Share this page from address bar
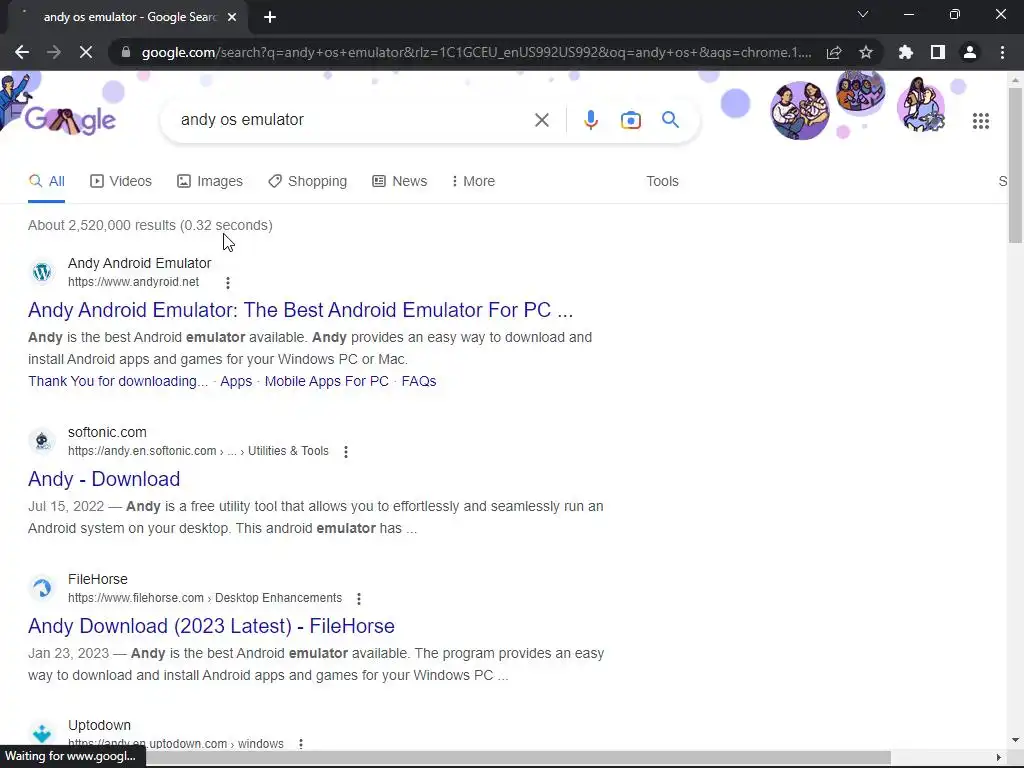This screenshot has height=768, width=1024. point(834,52)
